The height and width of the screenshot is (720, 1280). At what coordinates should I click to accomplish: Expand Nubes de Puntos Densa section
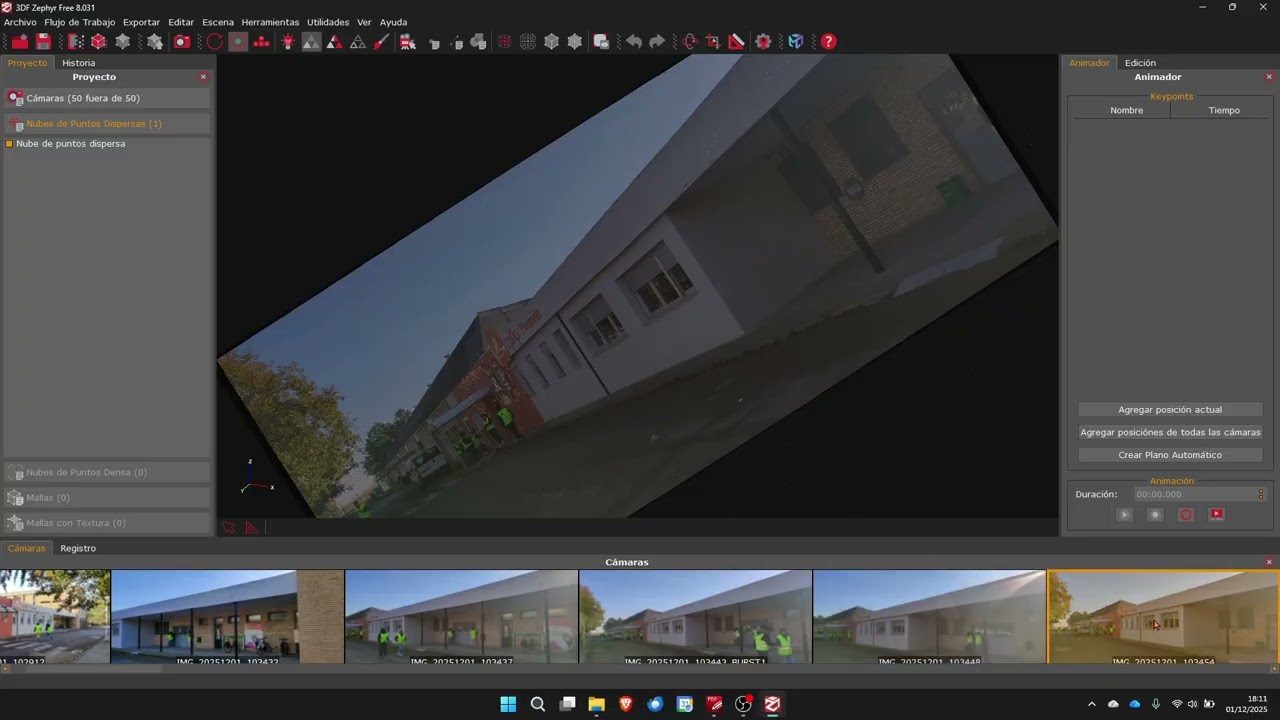(107, 472)
